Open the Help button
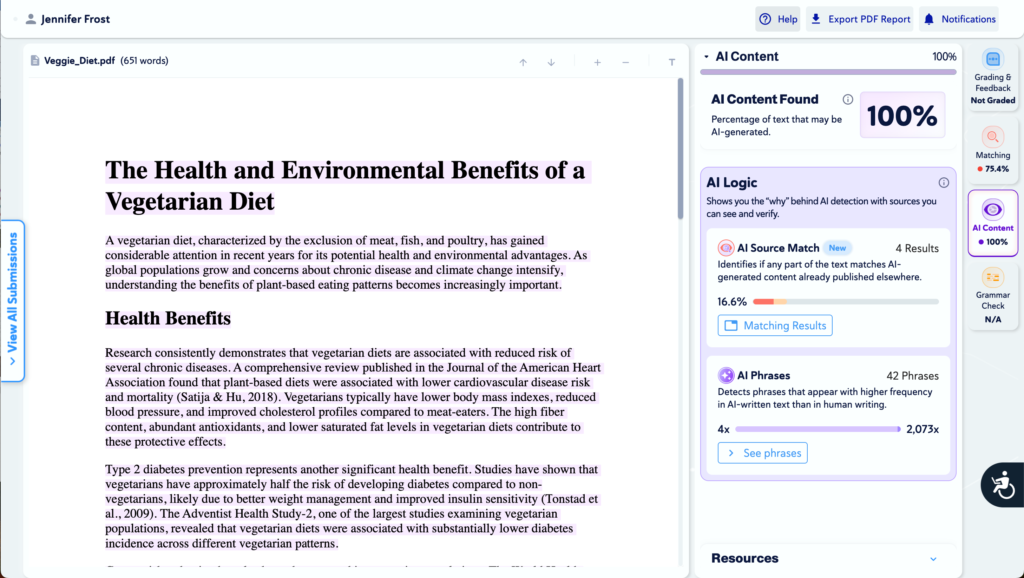The image size is (1024, 578). coord(778,19)
